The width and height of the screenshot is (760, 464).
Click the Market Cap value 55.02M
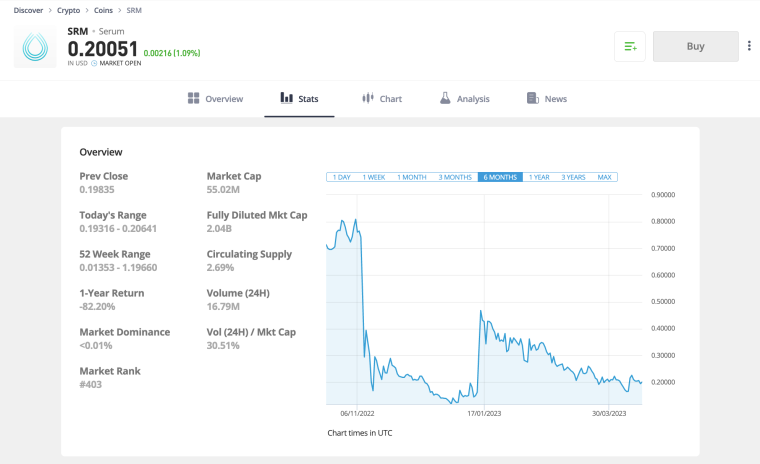(223, 190)
